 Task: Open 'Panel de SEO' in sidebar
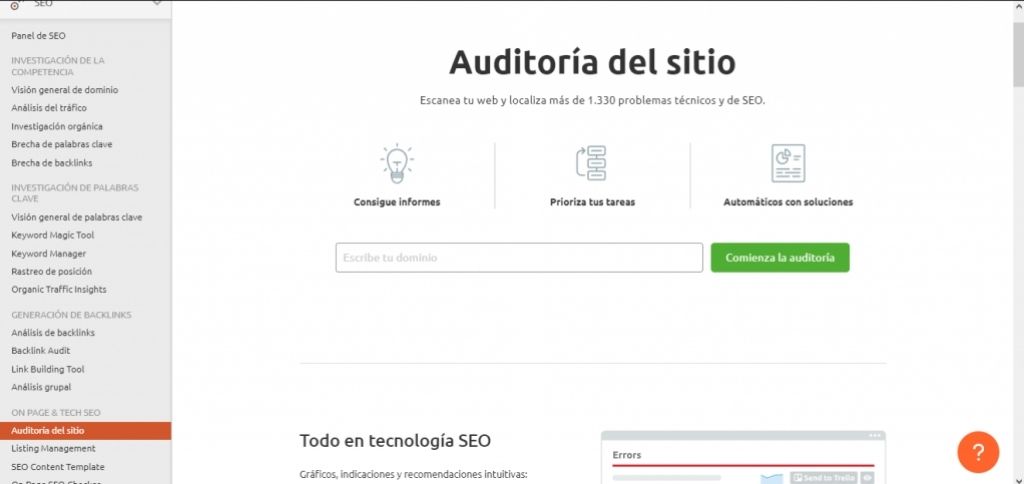[x=39, y=36]
